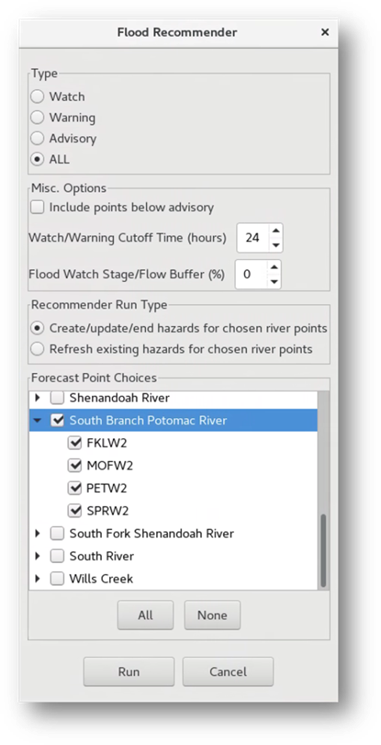Expand the Shenandoah River tree node

pos(38,398)
